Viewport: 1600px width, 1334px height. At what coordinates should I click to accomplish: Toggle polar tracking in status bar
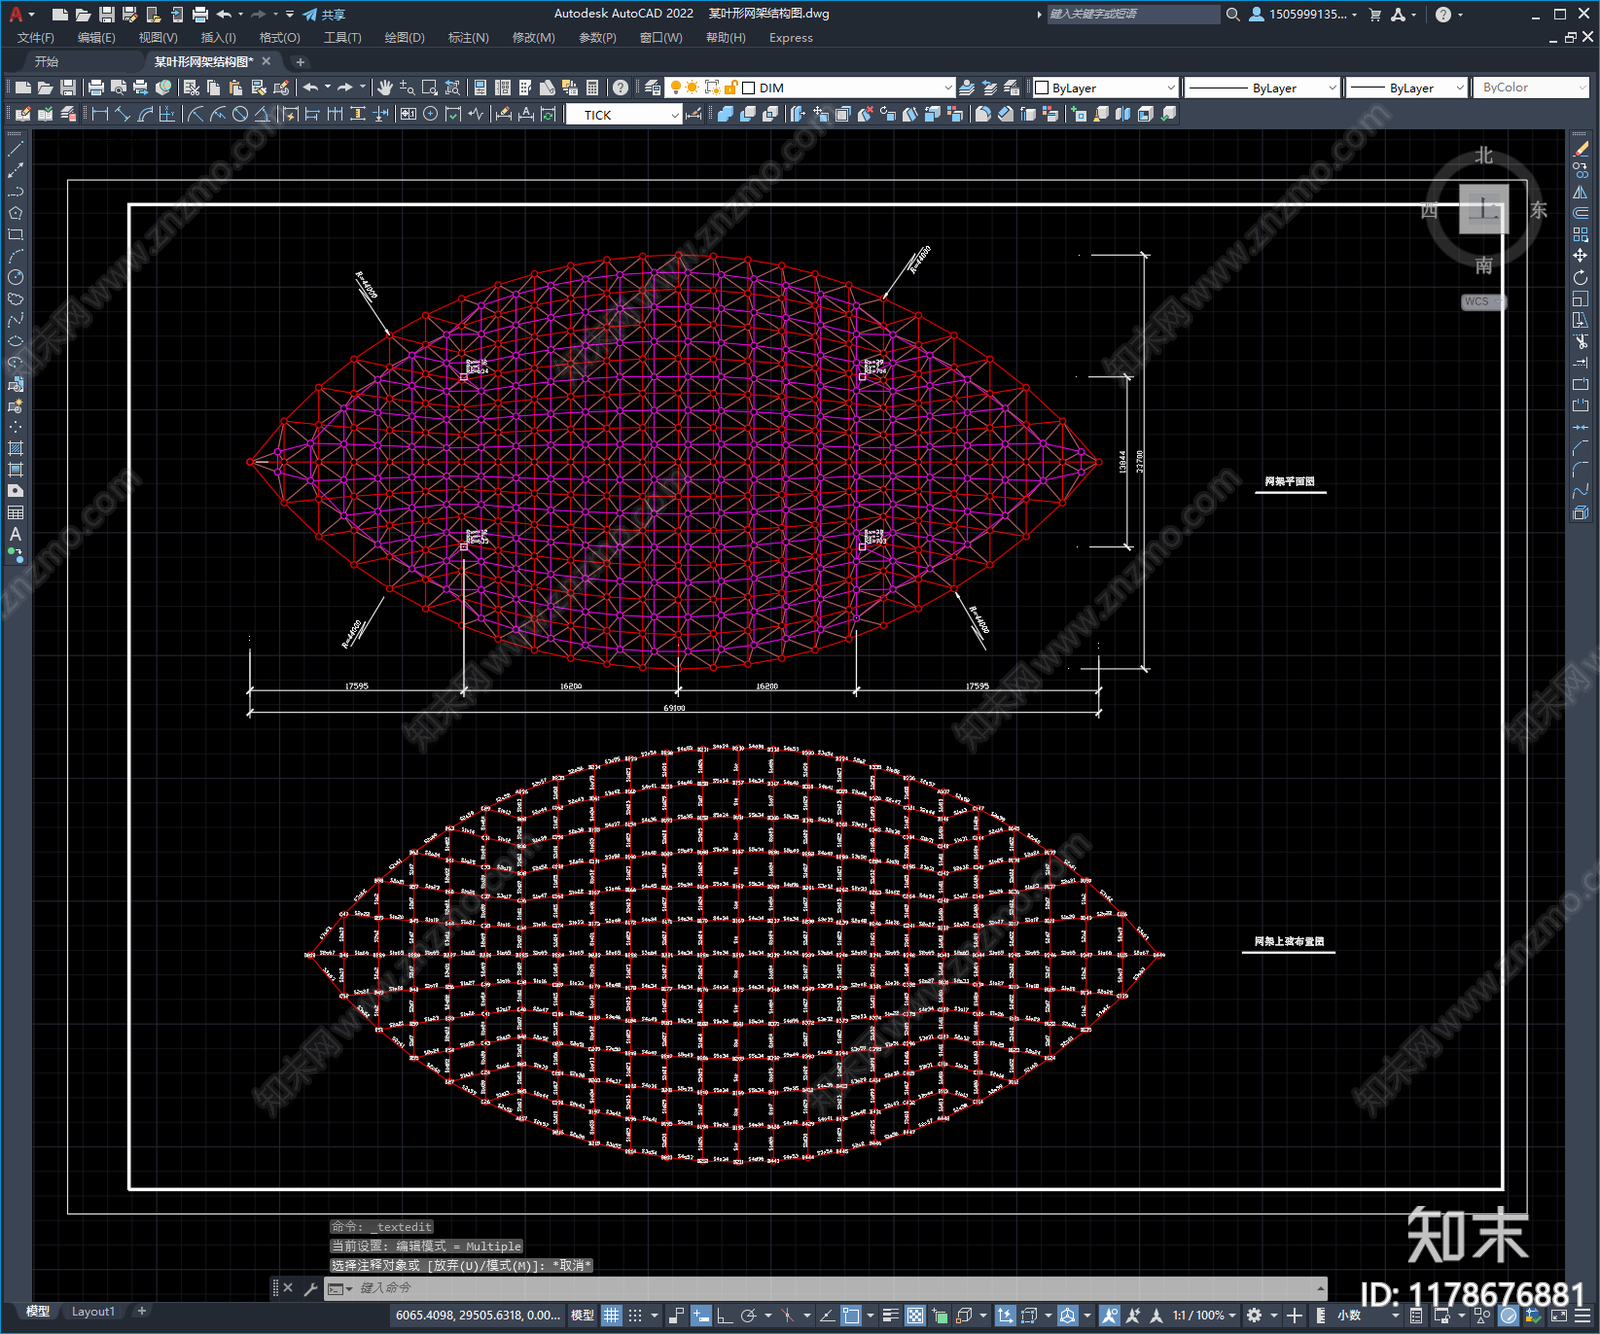point(747,1315)
